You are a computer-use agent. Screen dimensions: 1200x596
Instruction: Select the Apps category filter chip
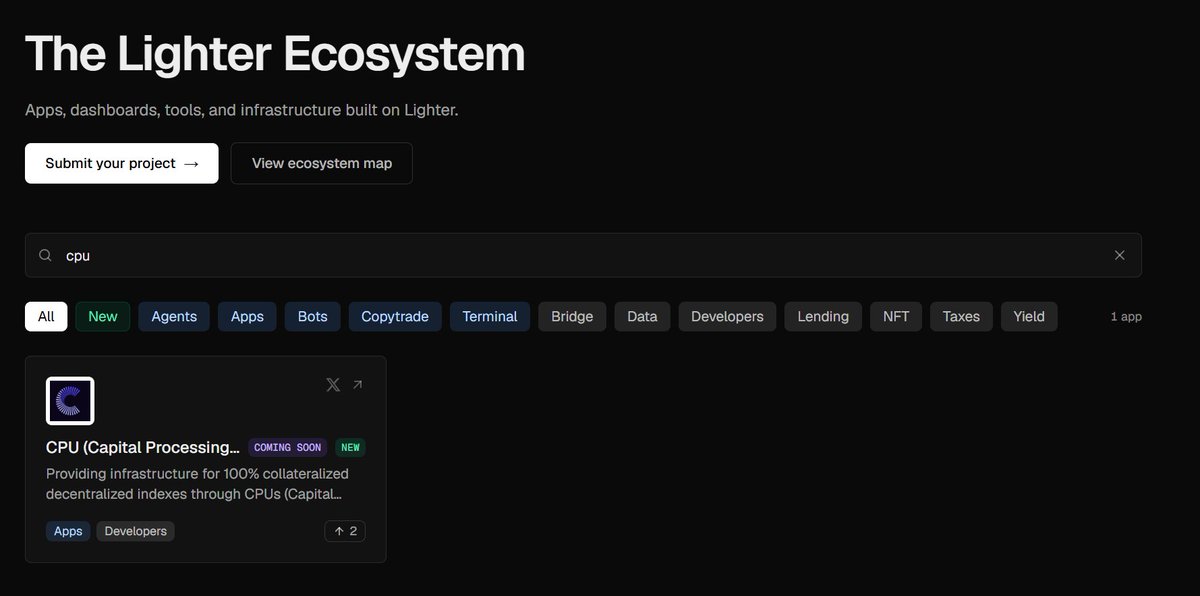pyautogui.click(x=247, y=316)
